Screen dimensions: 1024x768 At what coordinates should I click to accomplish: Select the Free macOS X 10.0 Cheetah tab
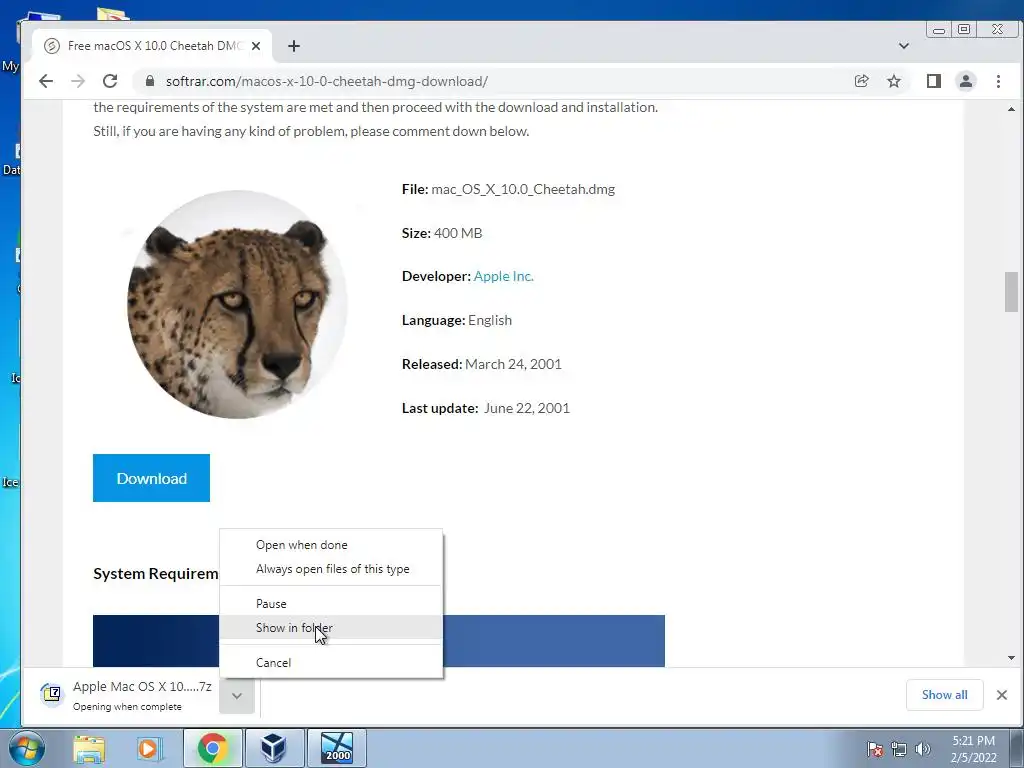click(153, 46)
